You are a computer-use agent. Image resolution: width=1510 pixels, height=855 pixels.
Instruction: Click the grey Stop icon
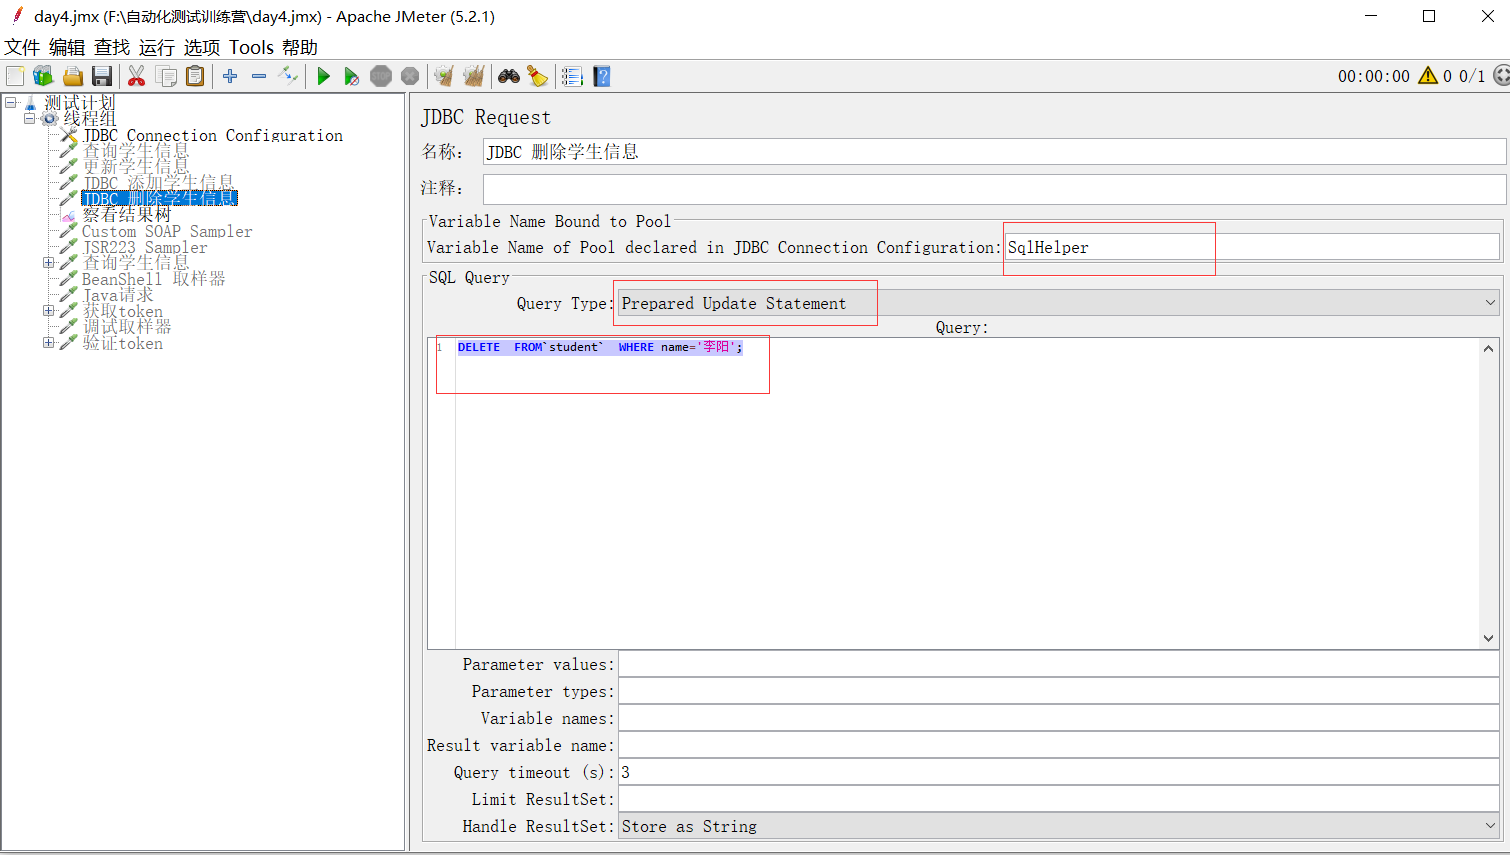point(381,76)
